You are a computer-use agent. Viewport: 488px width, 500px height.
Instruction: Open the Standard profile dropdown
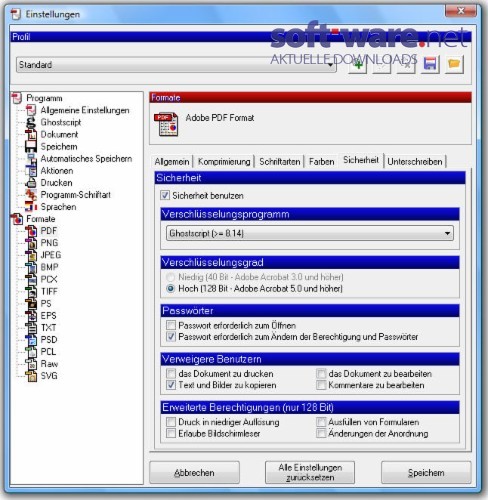[176, 65]
